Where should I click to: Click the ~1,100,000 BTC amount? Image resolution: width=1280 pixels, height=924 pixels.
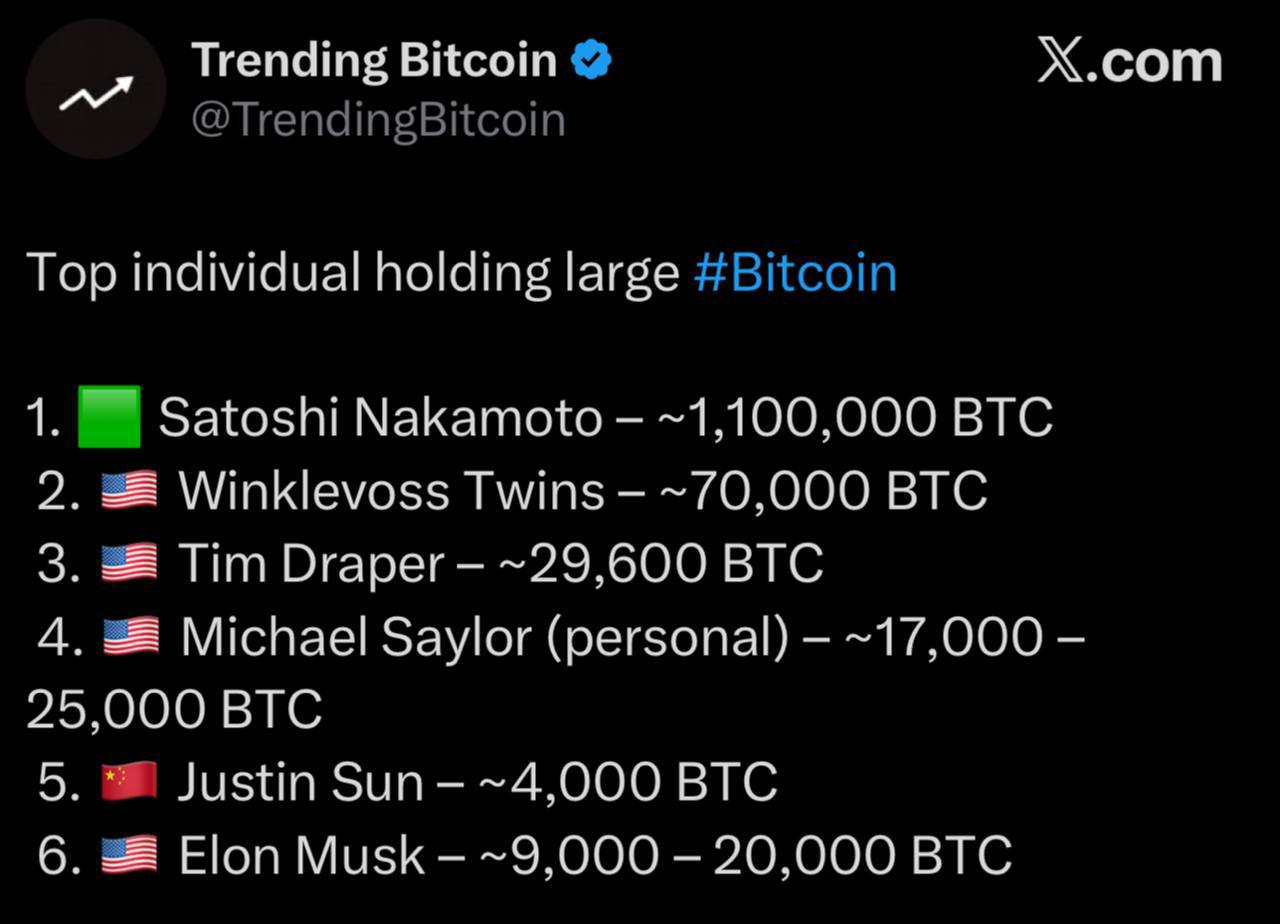tap(855, 417)
